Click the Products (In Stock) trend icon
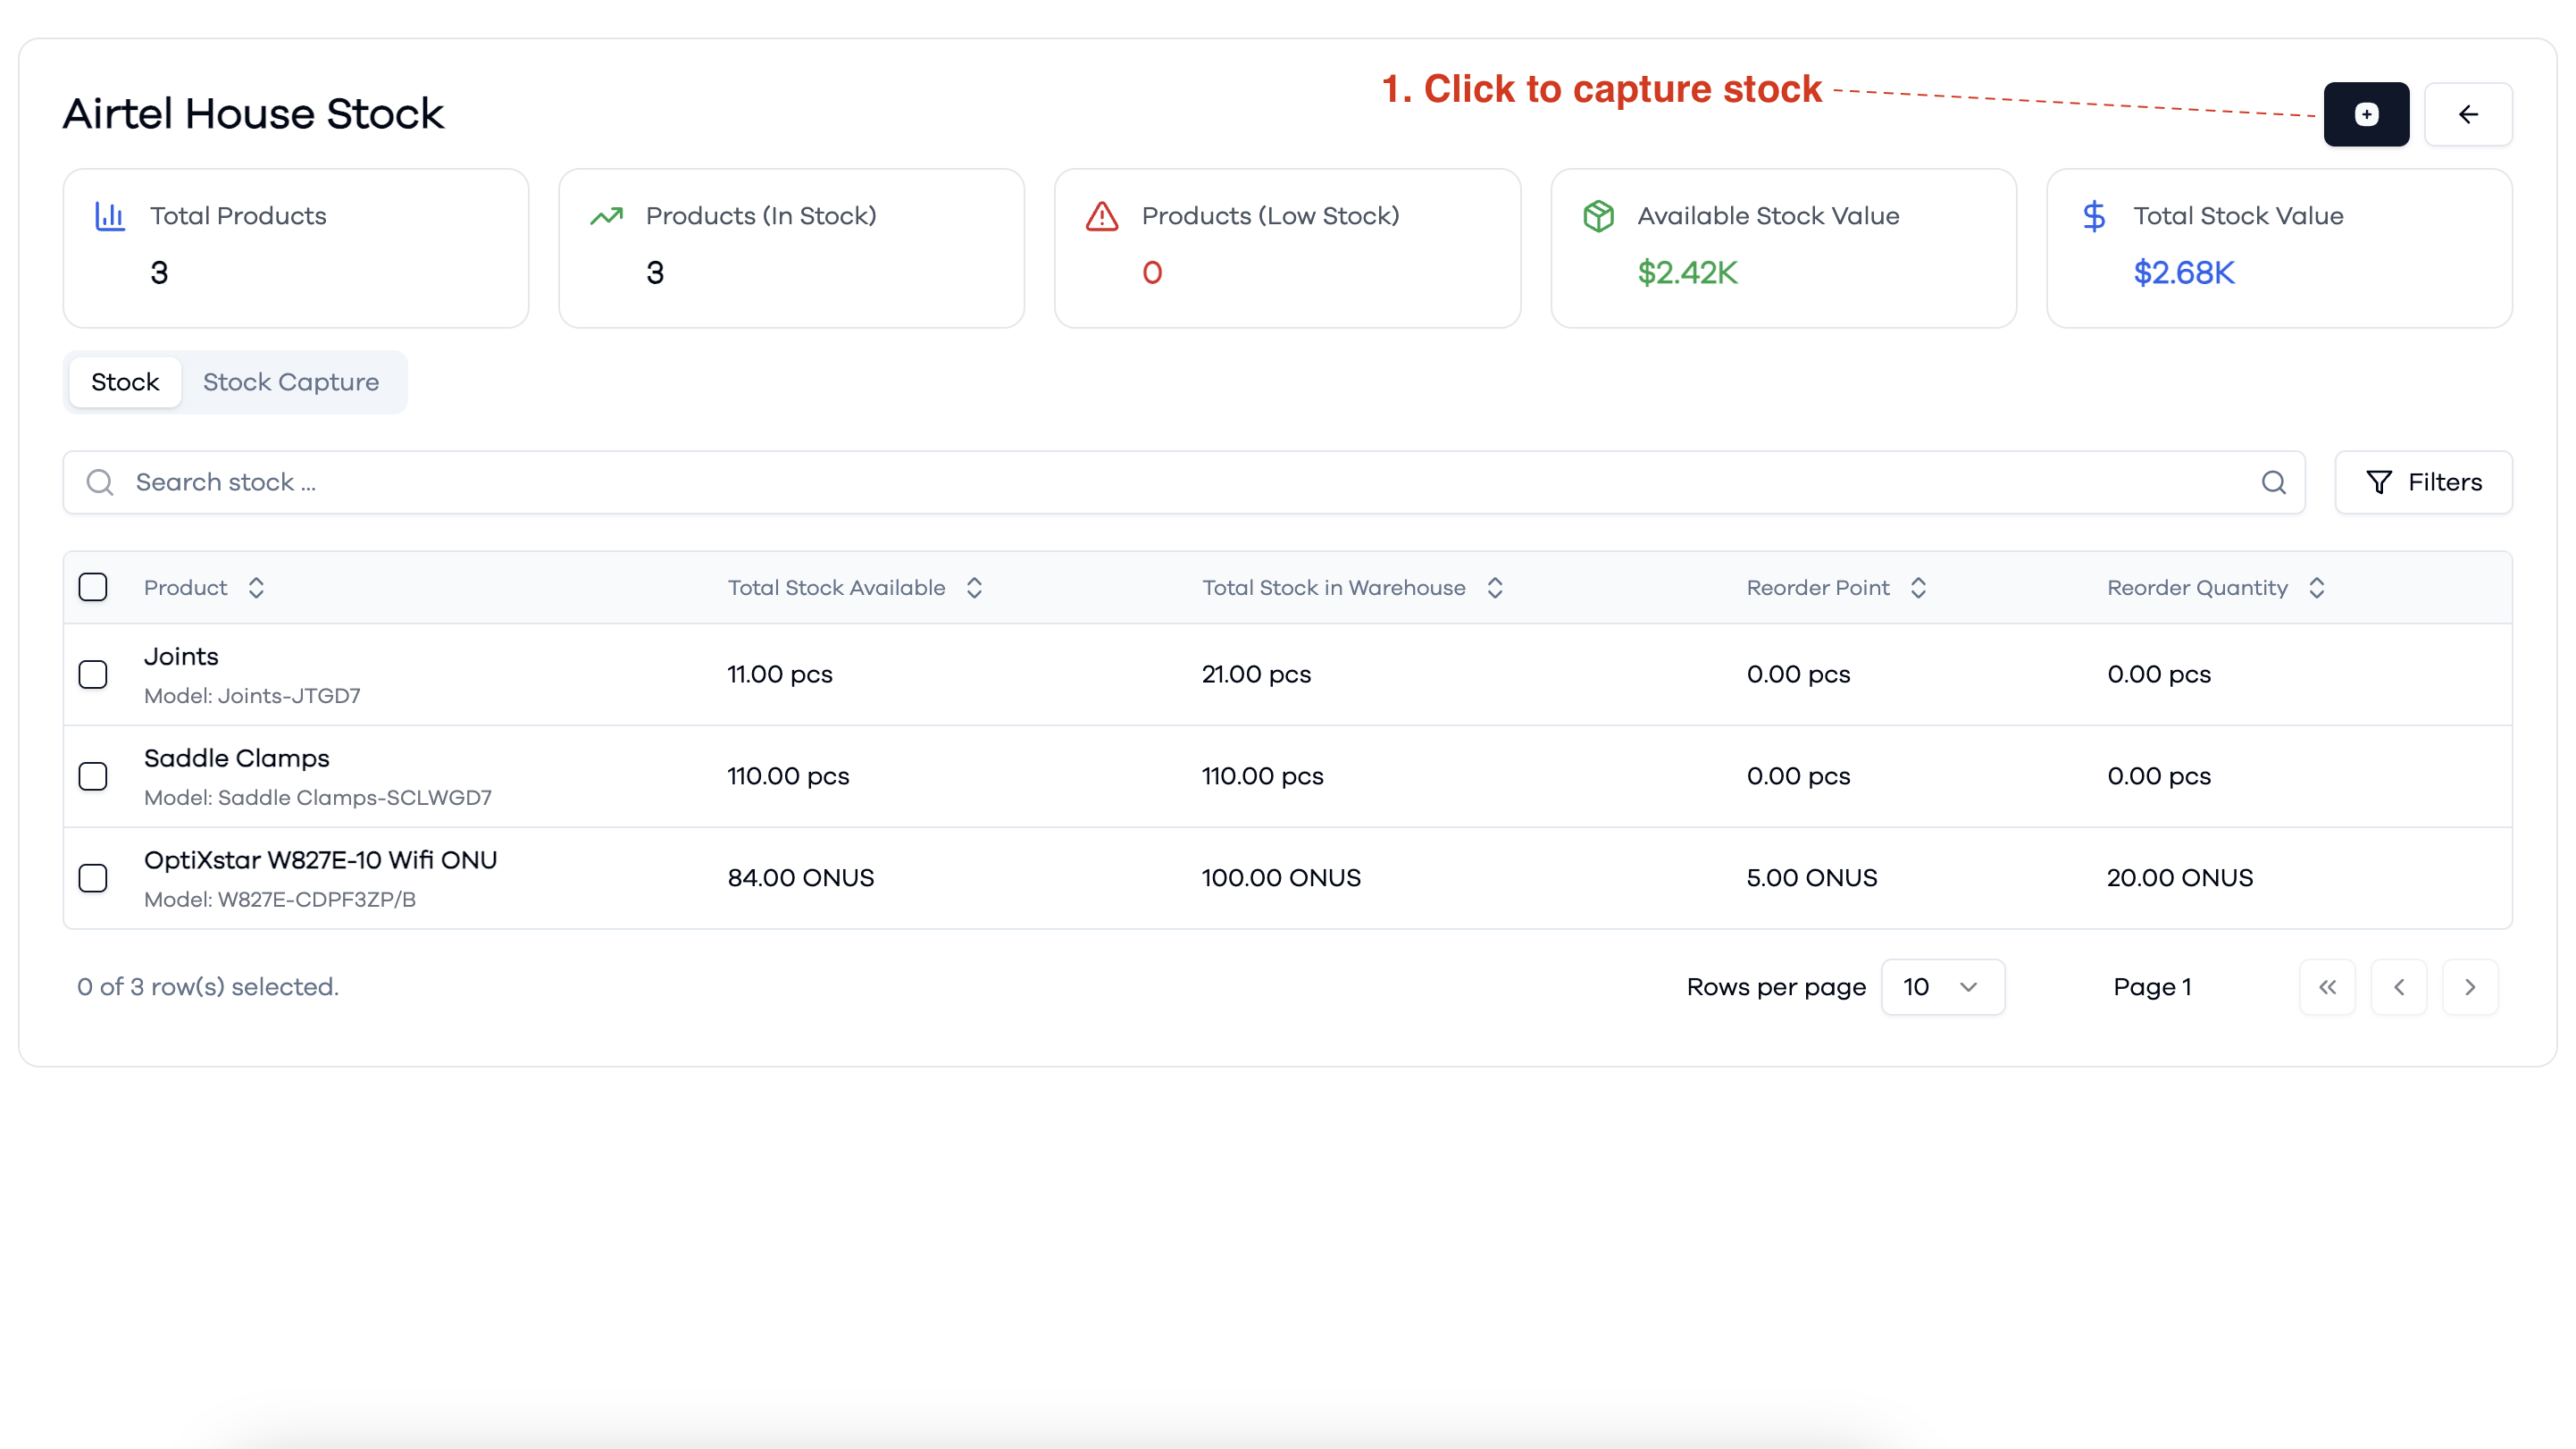 pos(606,216)
